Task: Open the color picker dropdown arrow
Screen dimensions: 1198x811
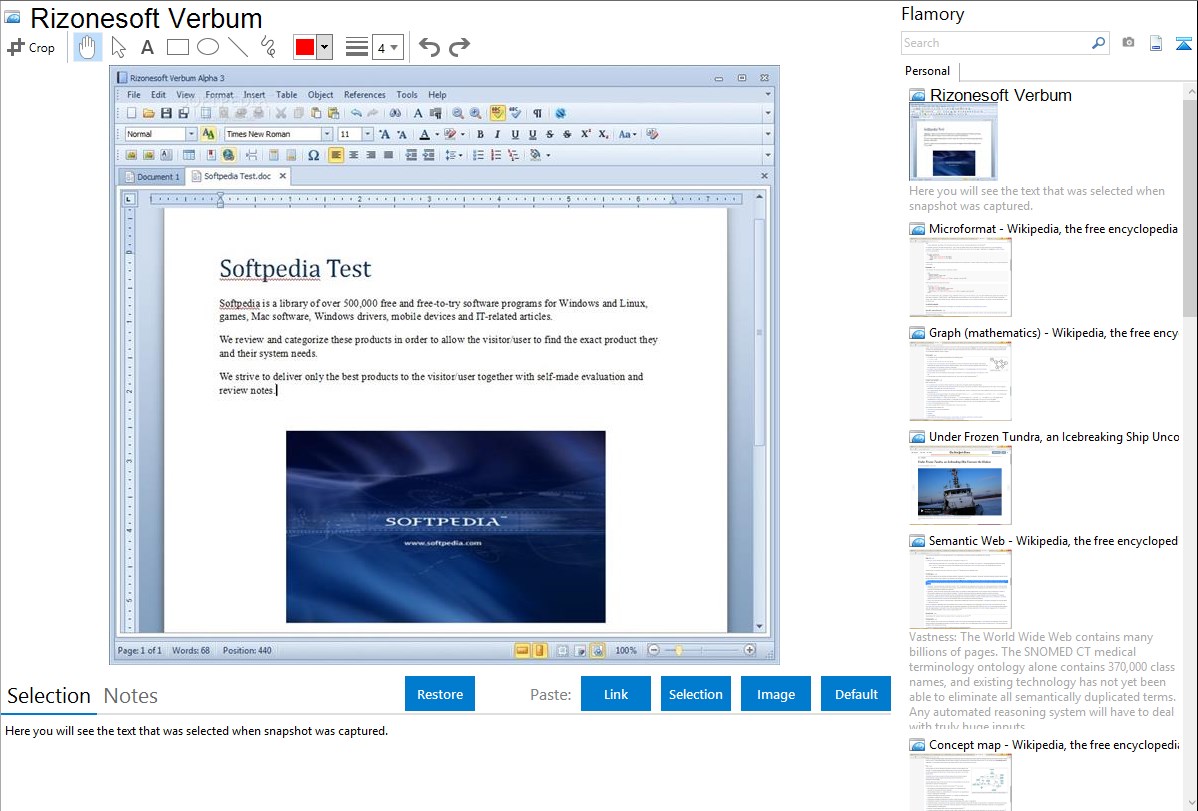Action: tap(324, 47)
